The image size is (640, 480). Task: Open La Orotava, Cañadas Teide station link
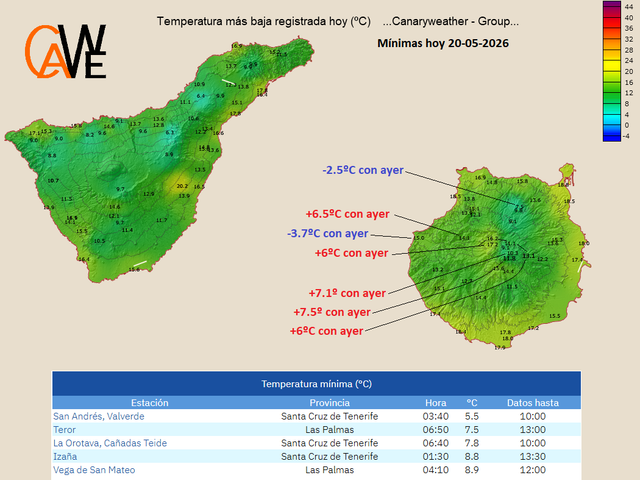(x=110, y=443)
